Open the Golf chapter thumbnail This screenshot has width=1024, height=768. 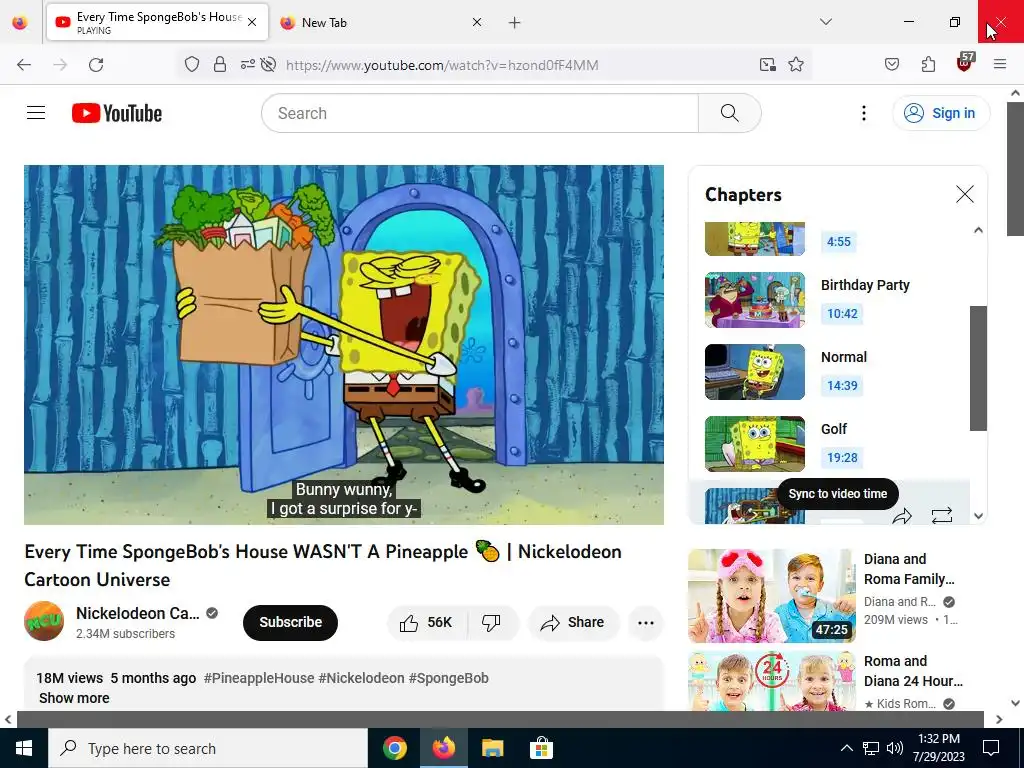pyautogui.click(x=754, y=443)
